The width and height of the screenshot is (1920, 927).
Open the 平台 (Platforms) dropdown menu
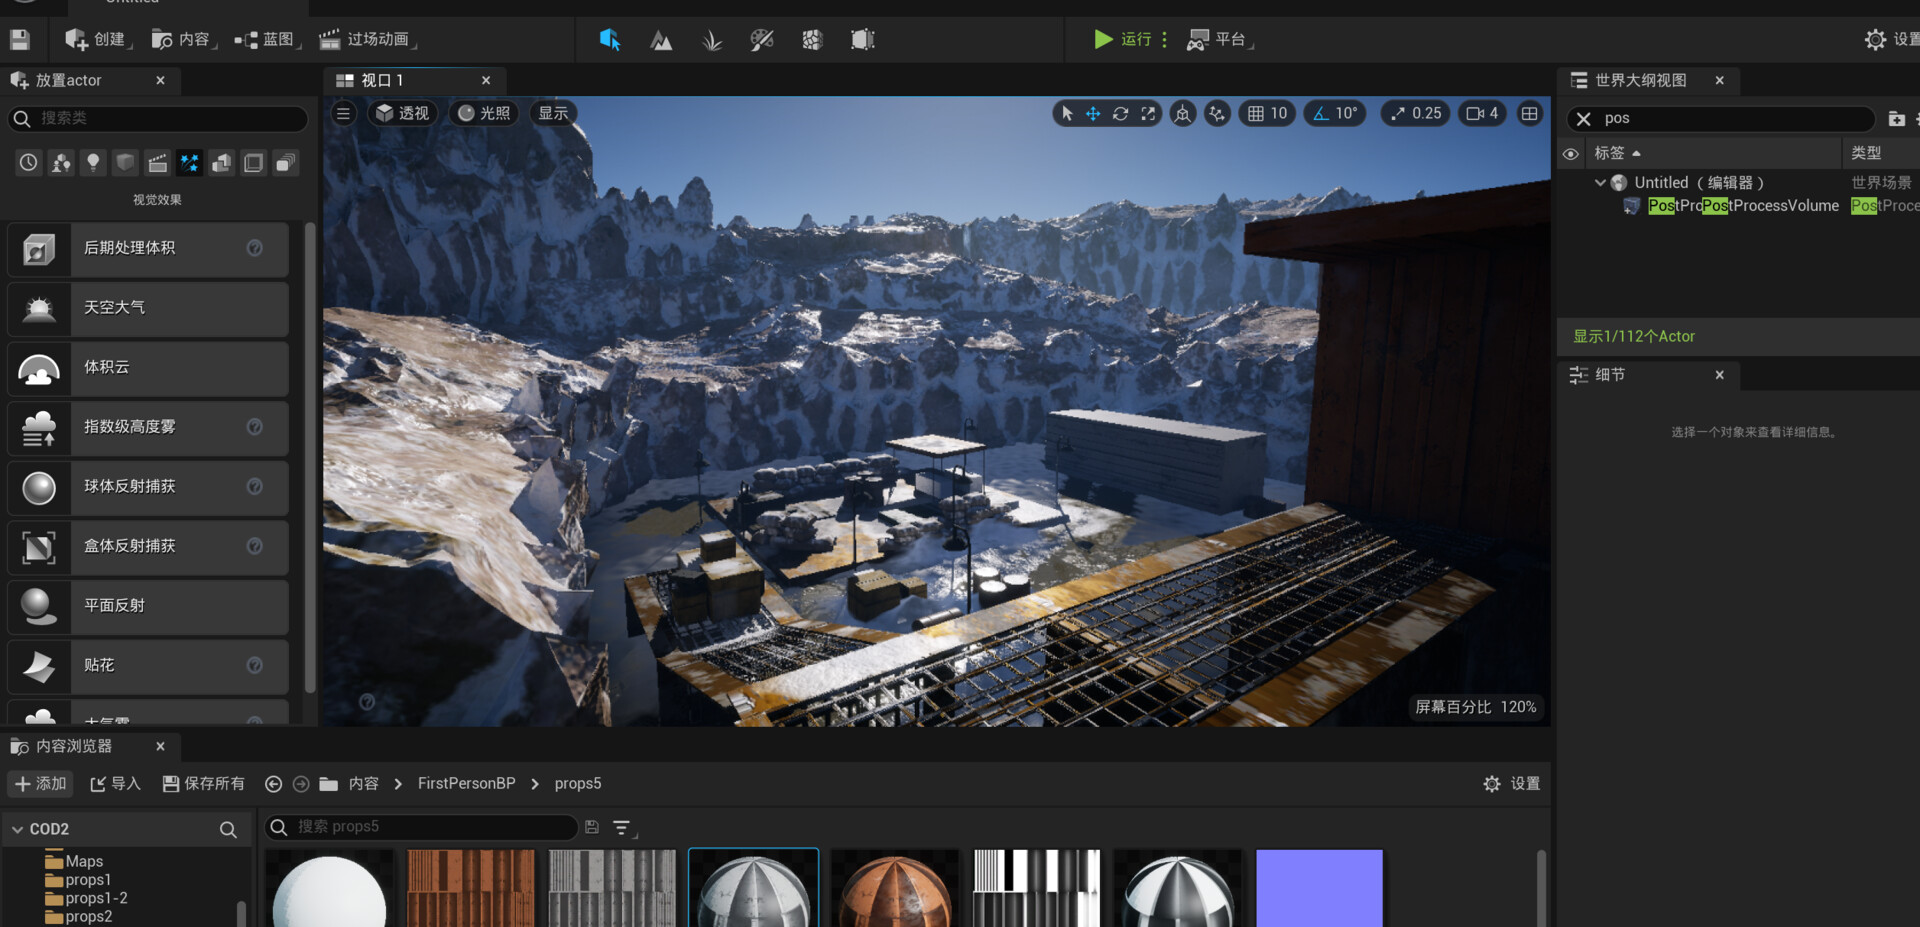1219,39
